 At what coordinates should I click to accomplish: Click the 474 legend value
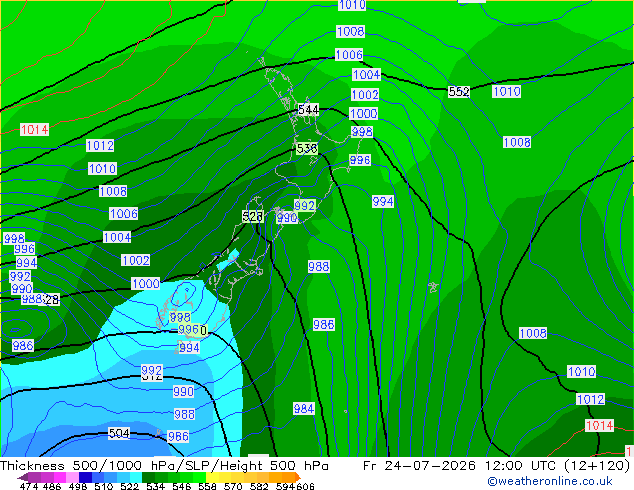[x=29, y=486]
